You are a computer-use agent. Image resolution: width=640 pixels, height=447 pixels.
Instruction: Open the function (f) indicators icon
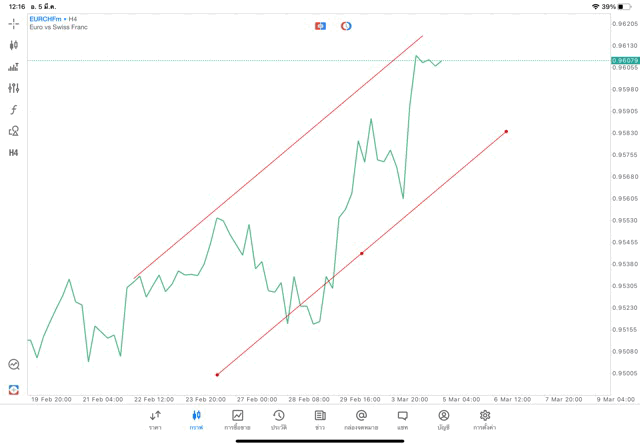click(x=14, y=110)
